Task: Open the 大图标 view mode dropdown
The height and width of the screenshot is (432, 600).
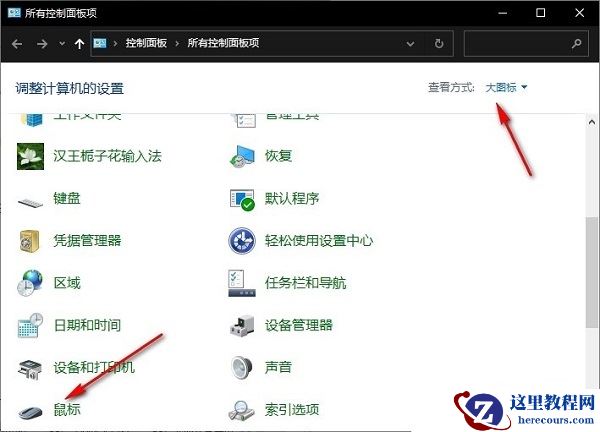Action: (506, 88)
